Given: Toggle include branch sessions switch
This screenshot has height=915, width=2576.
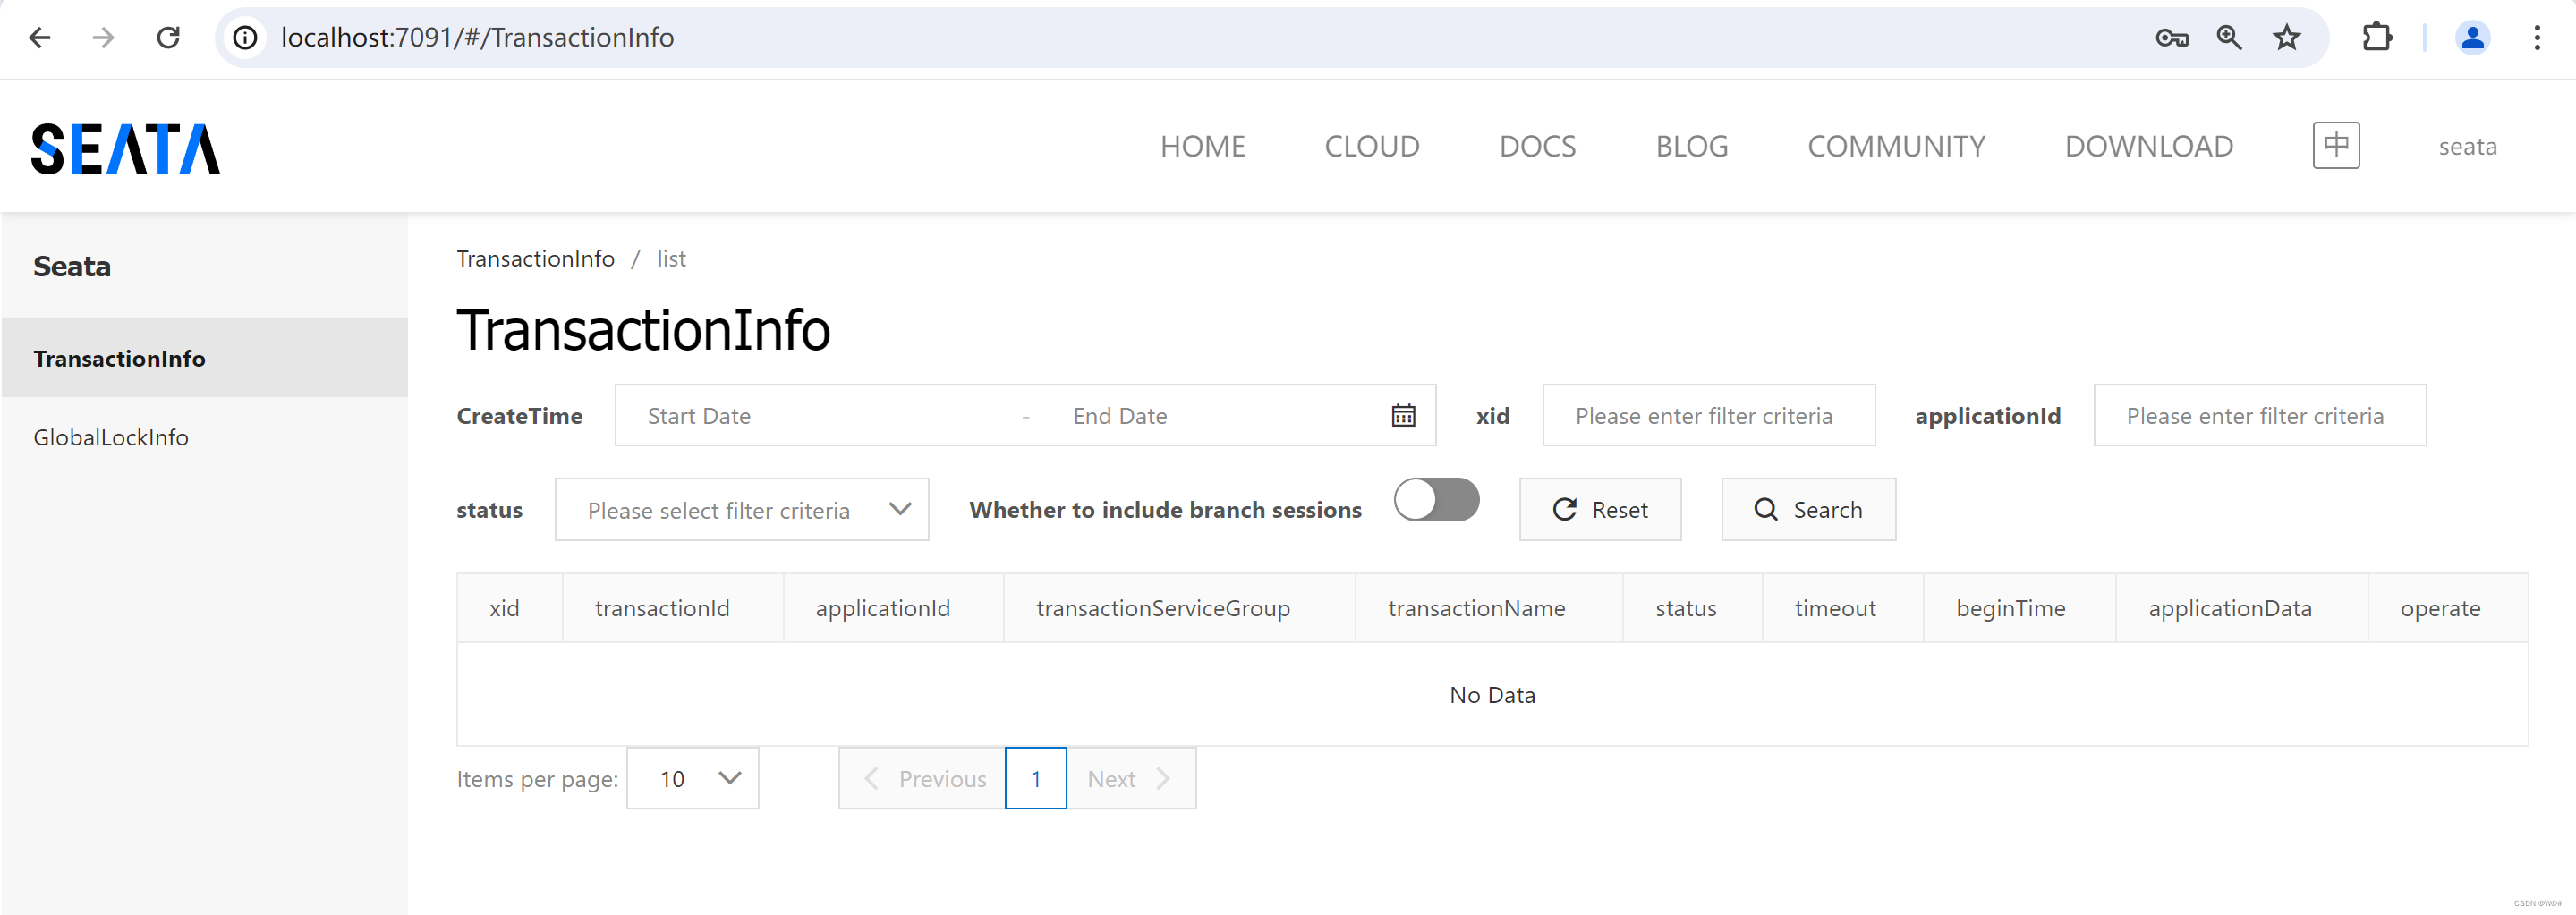Looking at the screenshot, I should 1437,500.
